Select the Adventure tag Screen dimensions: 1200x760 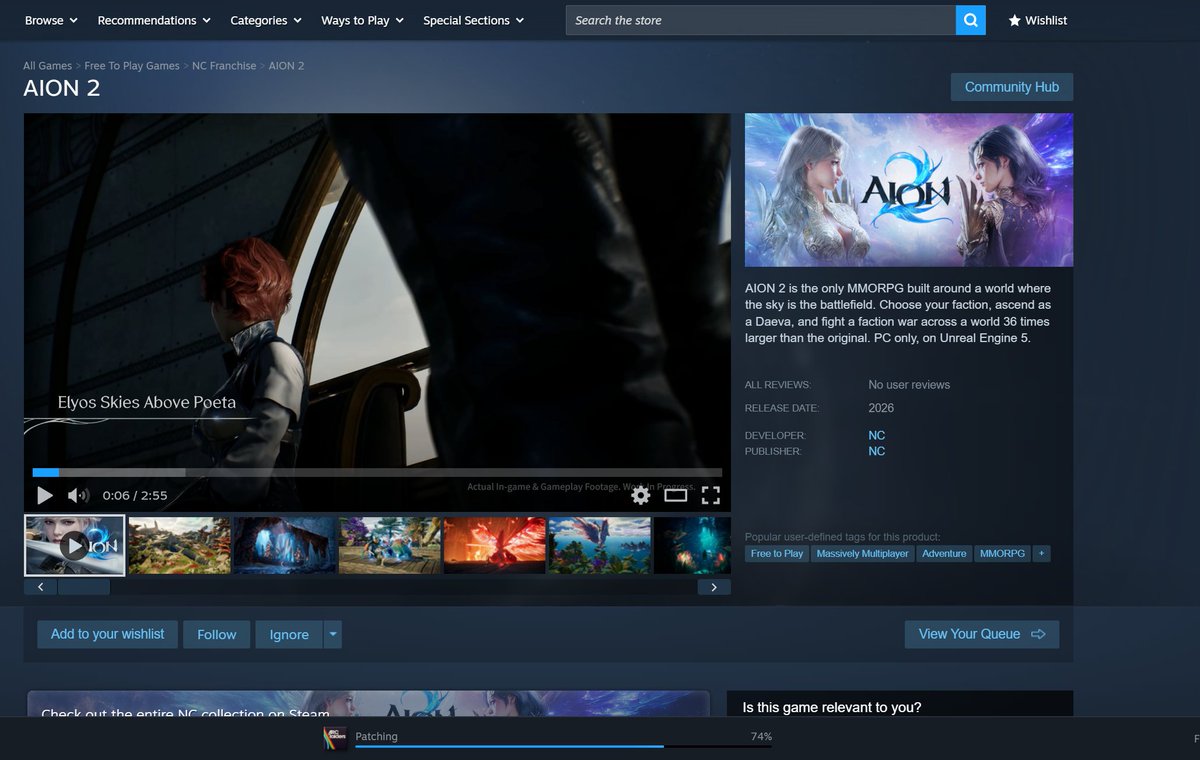tap(944, 553)
